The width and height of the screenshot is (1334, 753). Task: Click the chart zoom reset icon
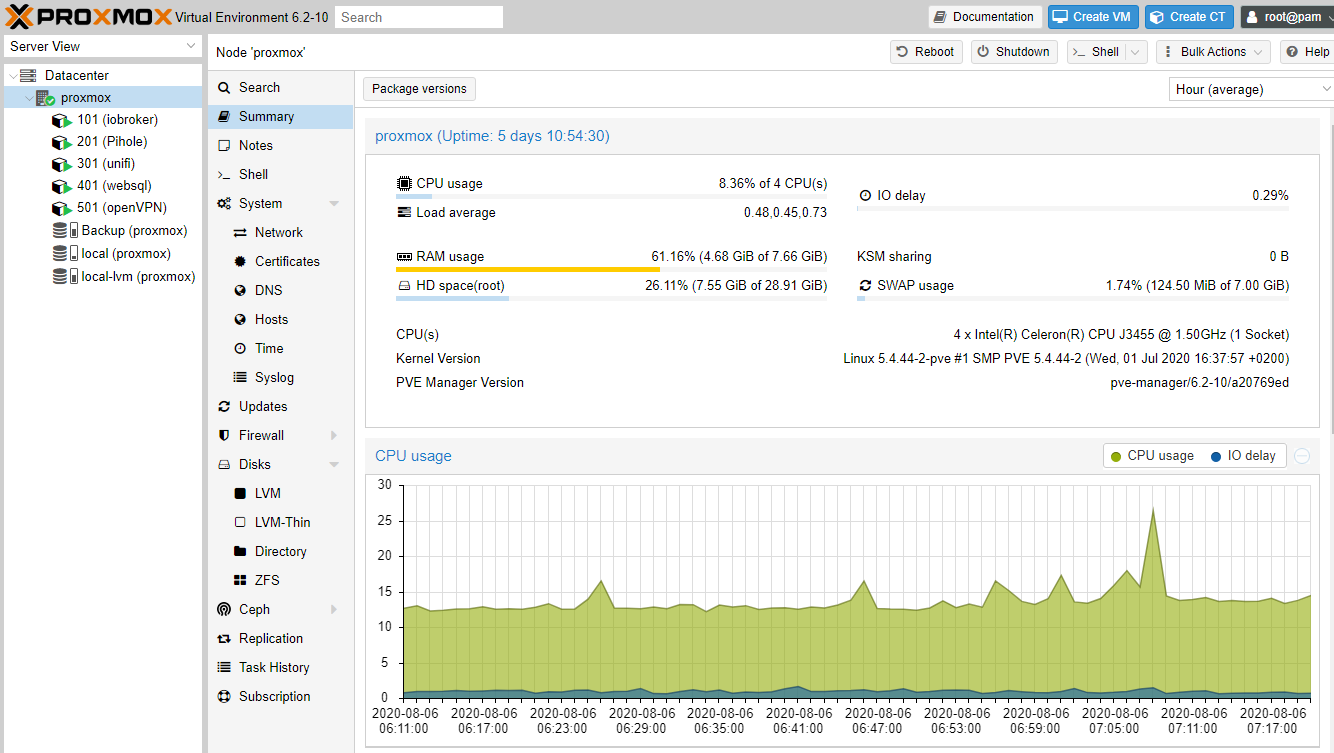[1302, 456]
